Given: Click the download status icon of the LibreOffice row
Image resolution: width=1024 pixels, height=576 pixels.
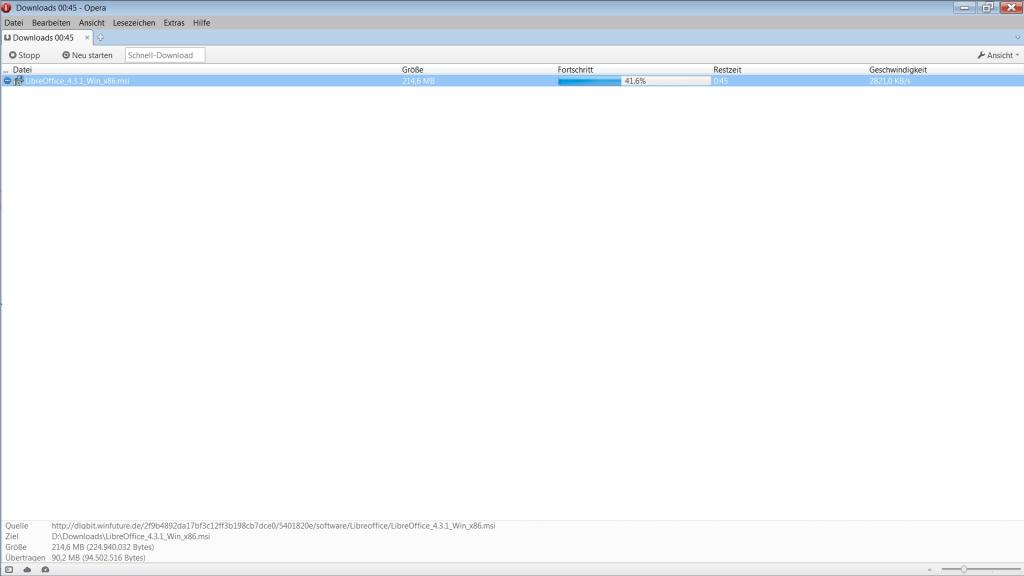Looking at the screenshot, I should [x=7, y=81].
